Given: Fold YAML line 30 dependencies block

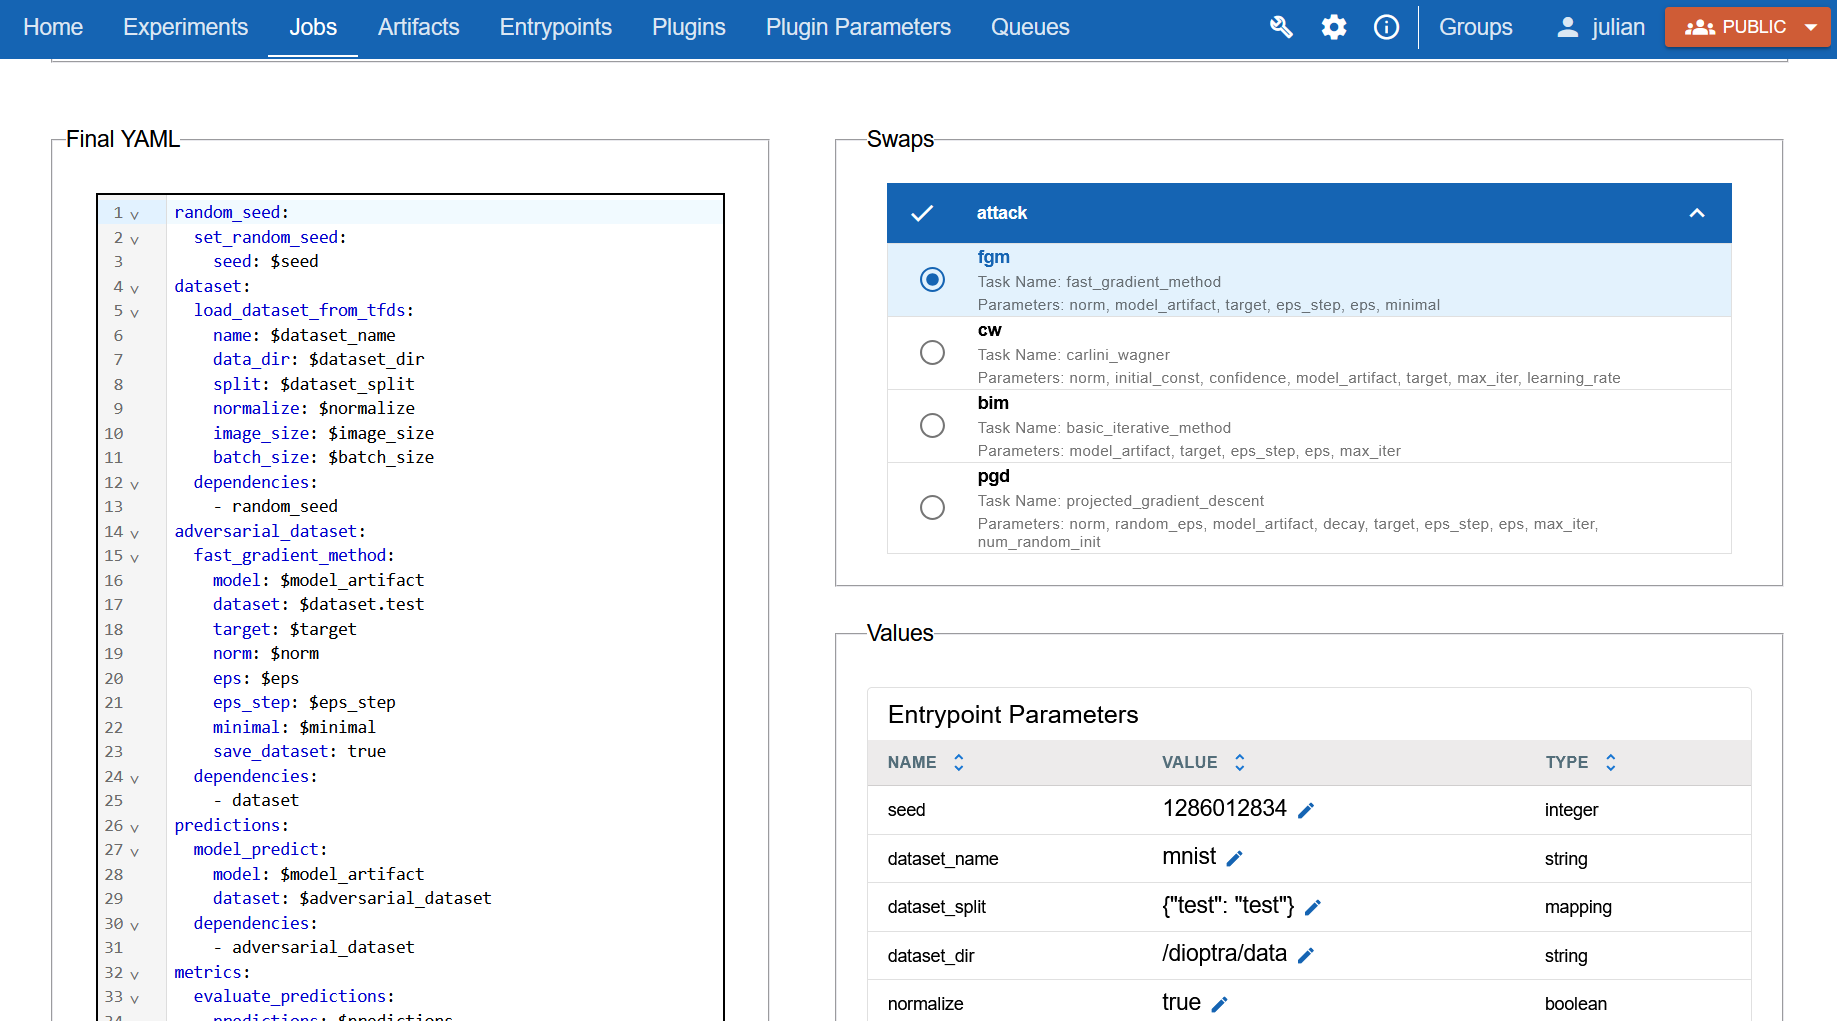Looking at the screenshot, I should [134, 925].
